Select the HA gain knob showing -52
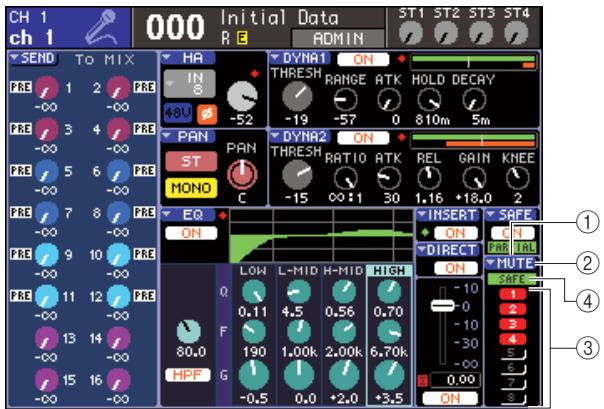Image resolution: width=604 pixels, height=409 pixels. [x=242, y=97]
